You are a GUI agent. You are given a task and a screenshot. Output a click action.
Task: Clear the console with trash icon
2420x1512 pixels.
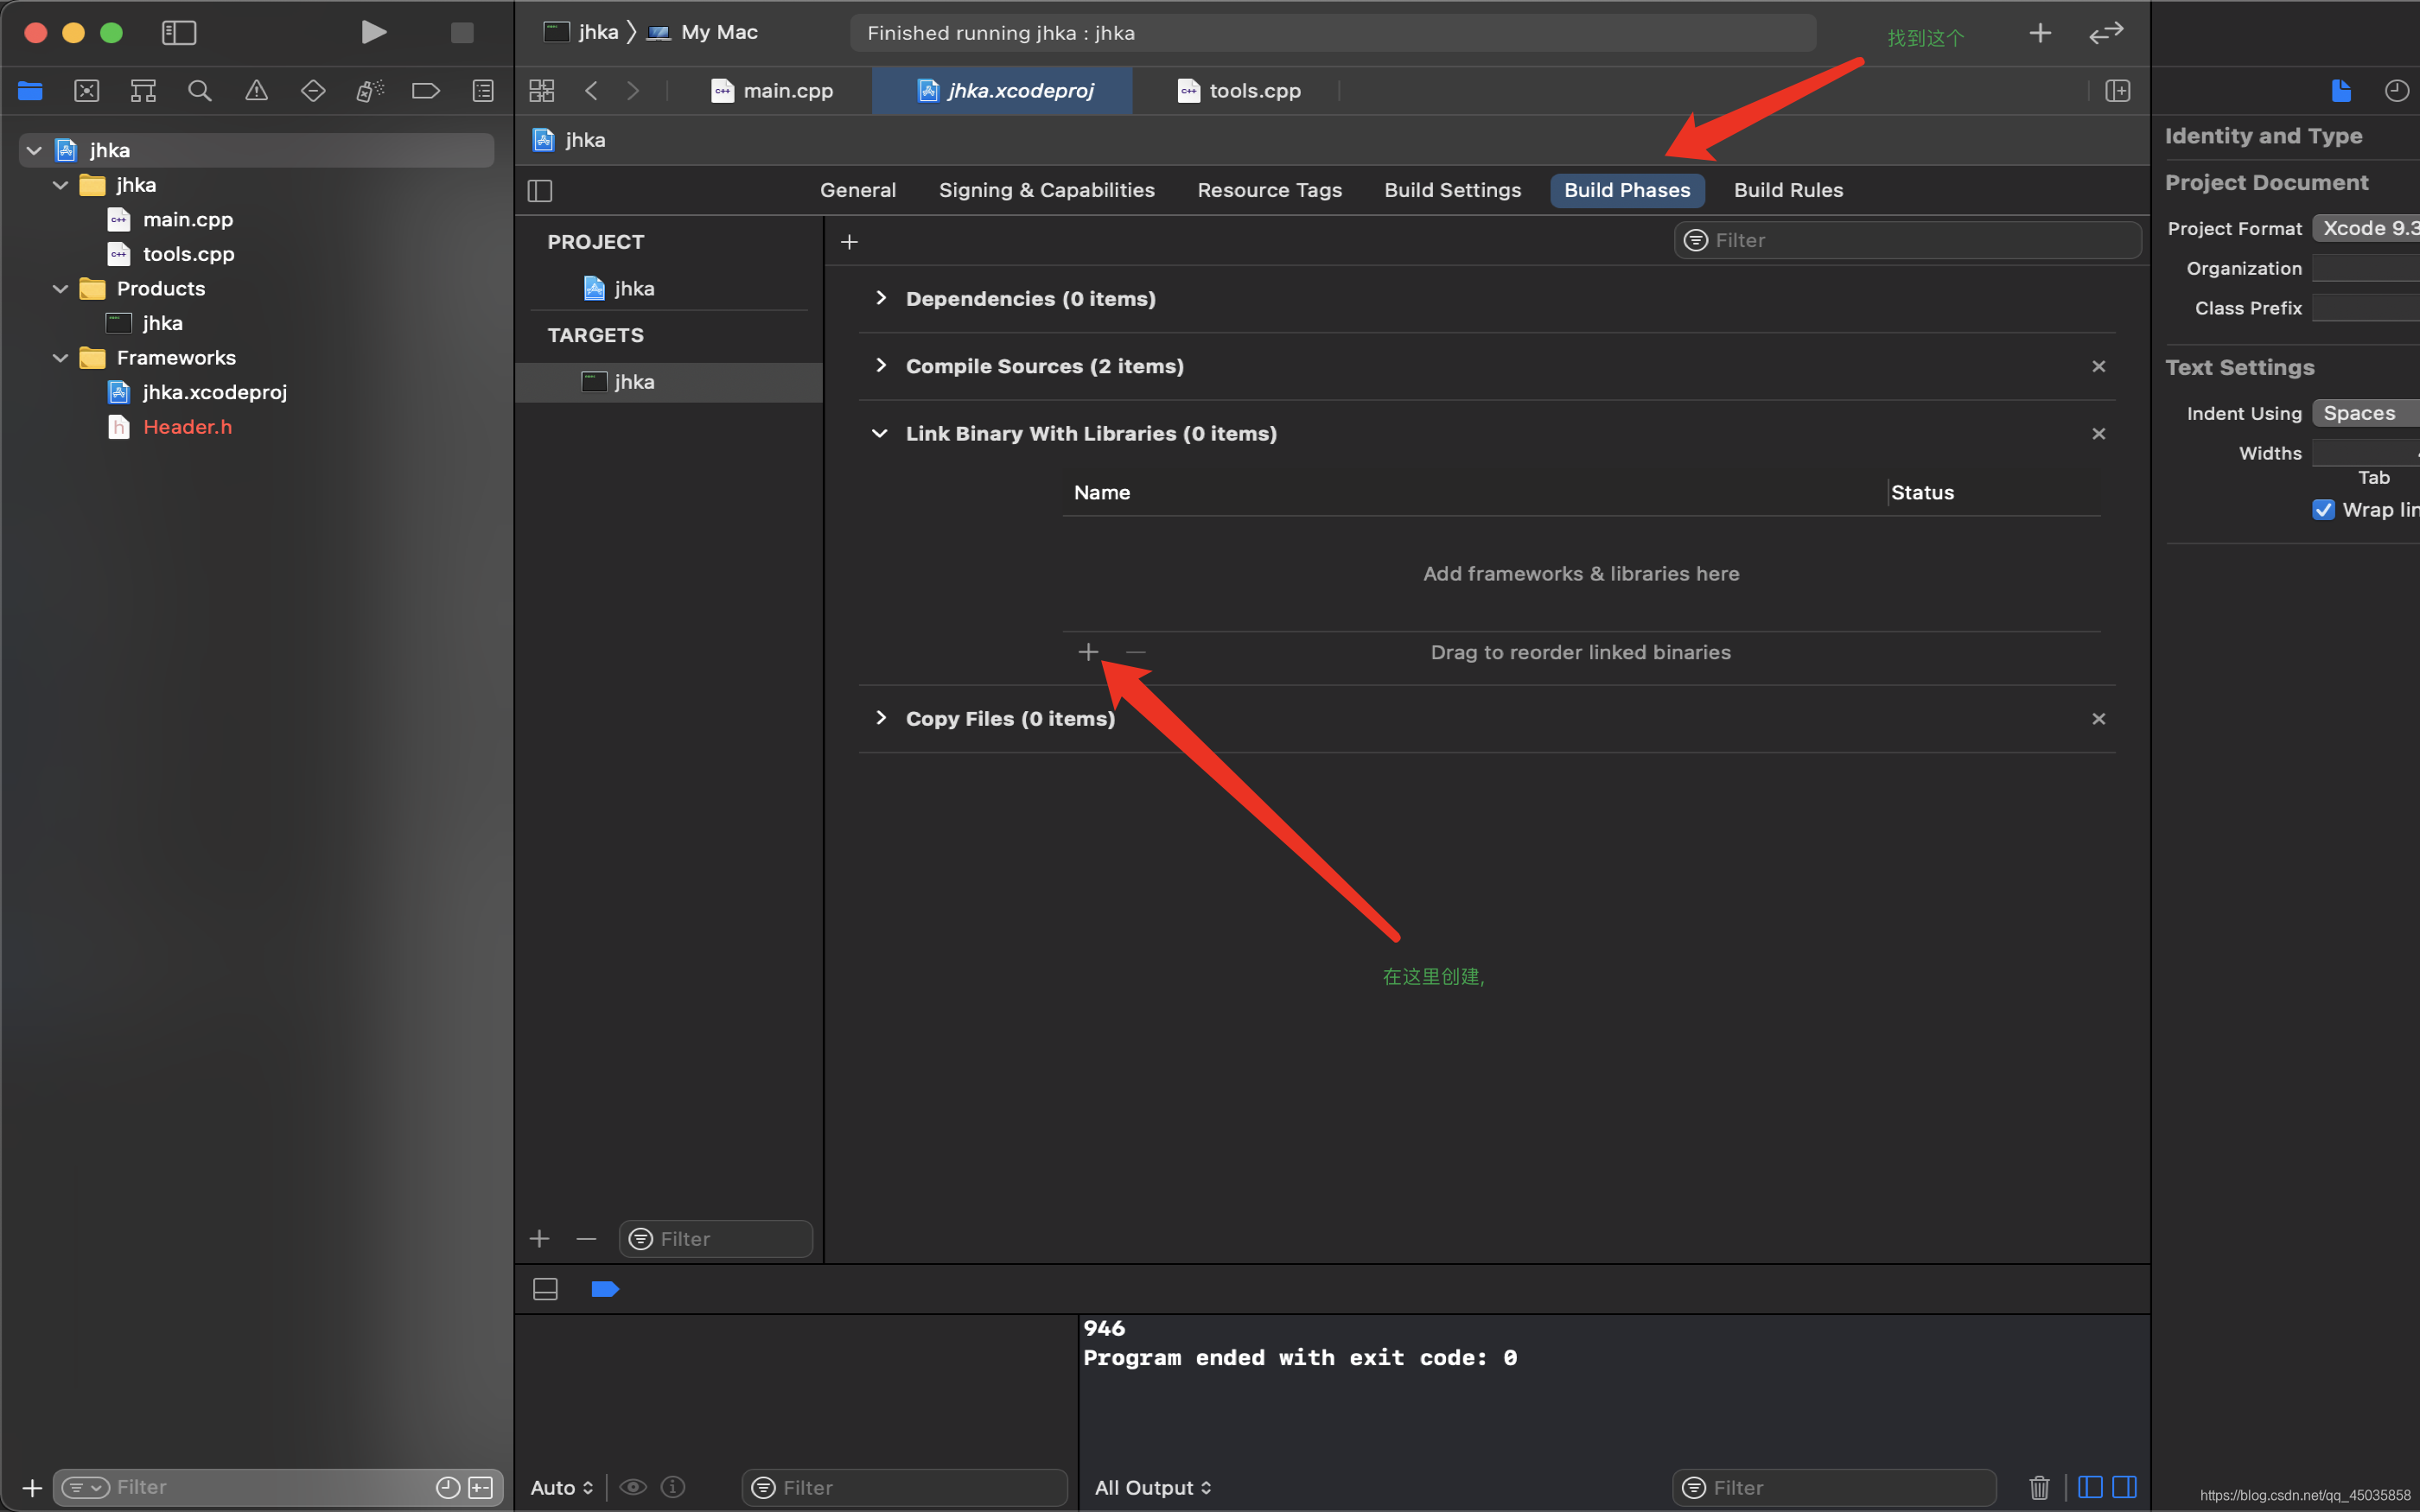(x=2039, y=1487)
